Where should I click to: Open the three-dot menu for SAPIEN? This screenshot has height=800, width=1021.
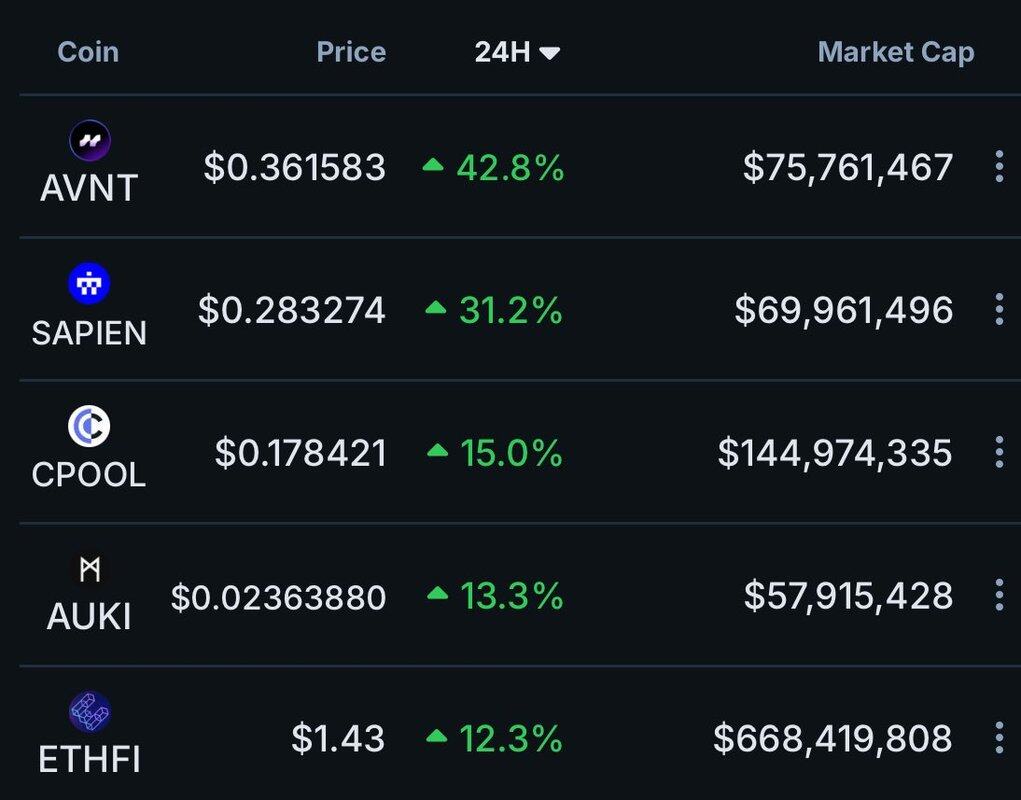999,309
